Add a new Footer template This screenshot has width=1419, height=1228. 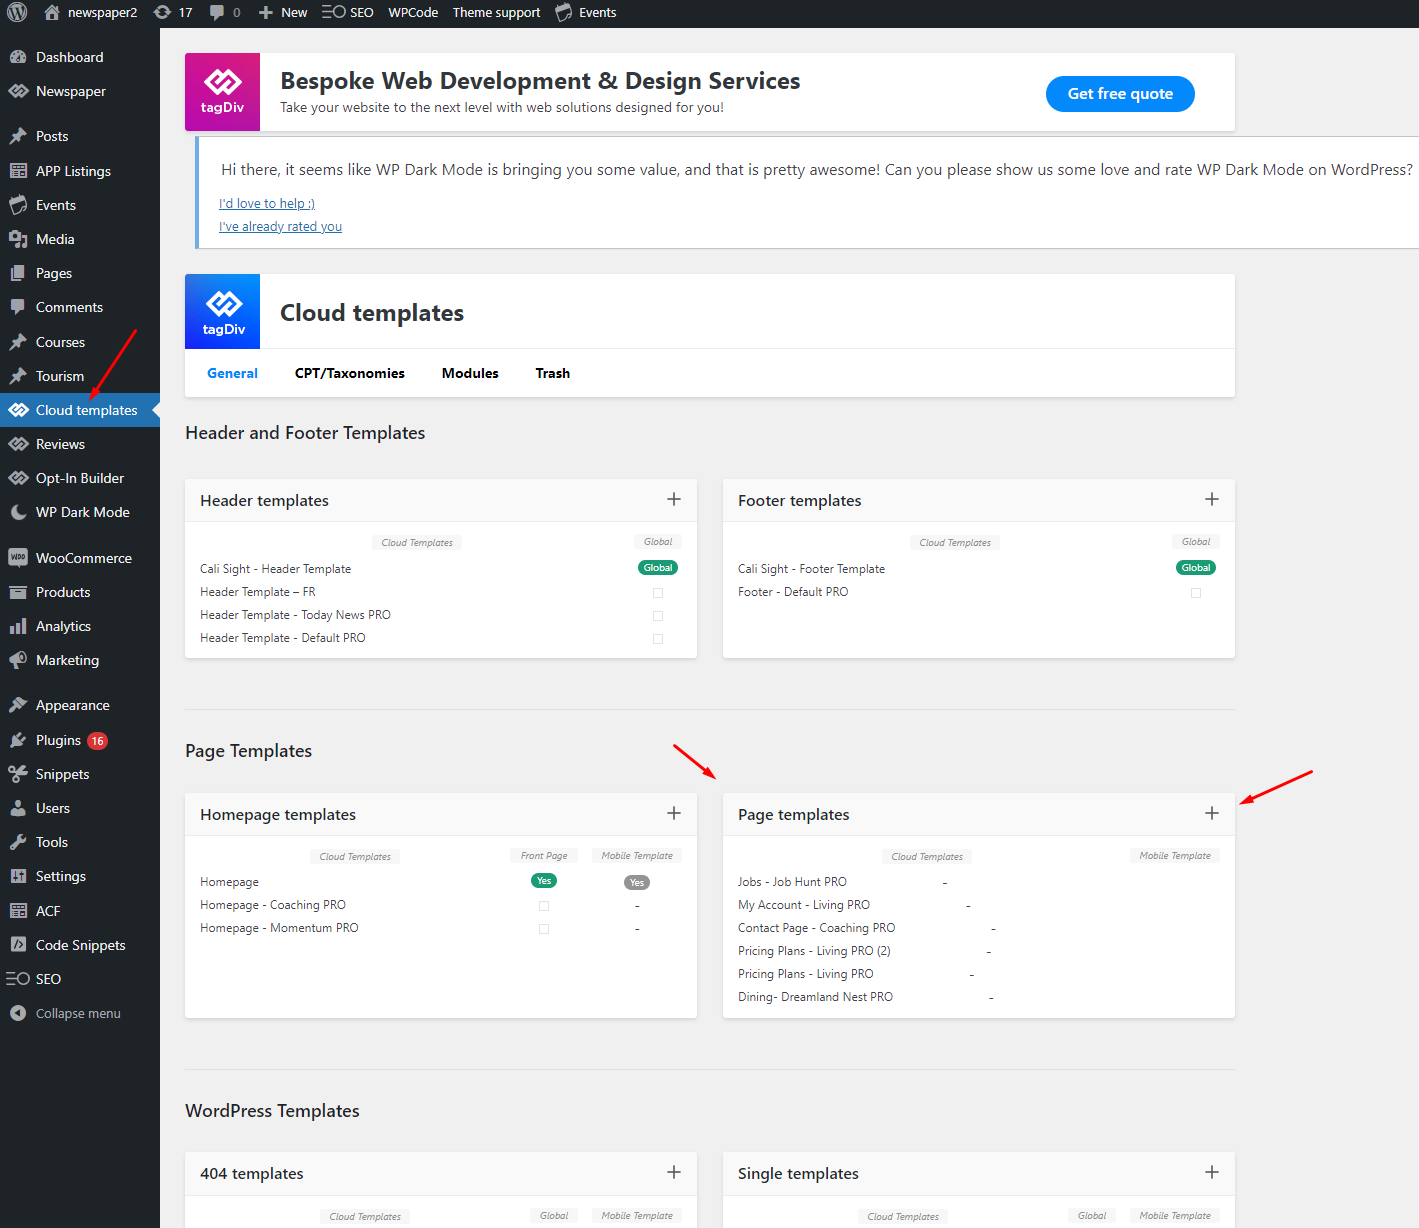(1212, 499)
